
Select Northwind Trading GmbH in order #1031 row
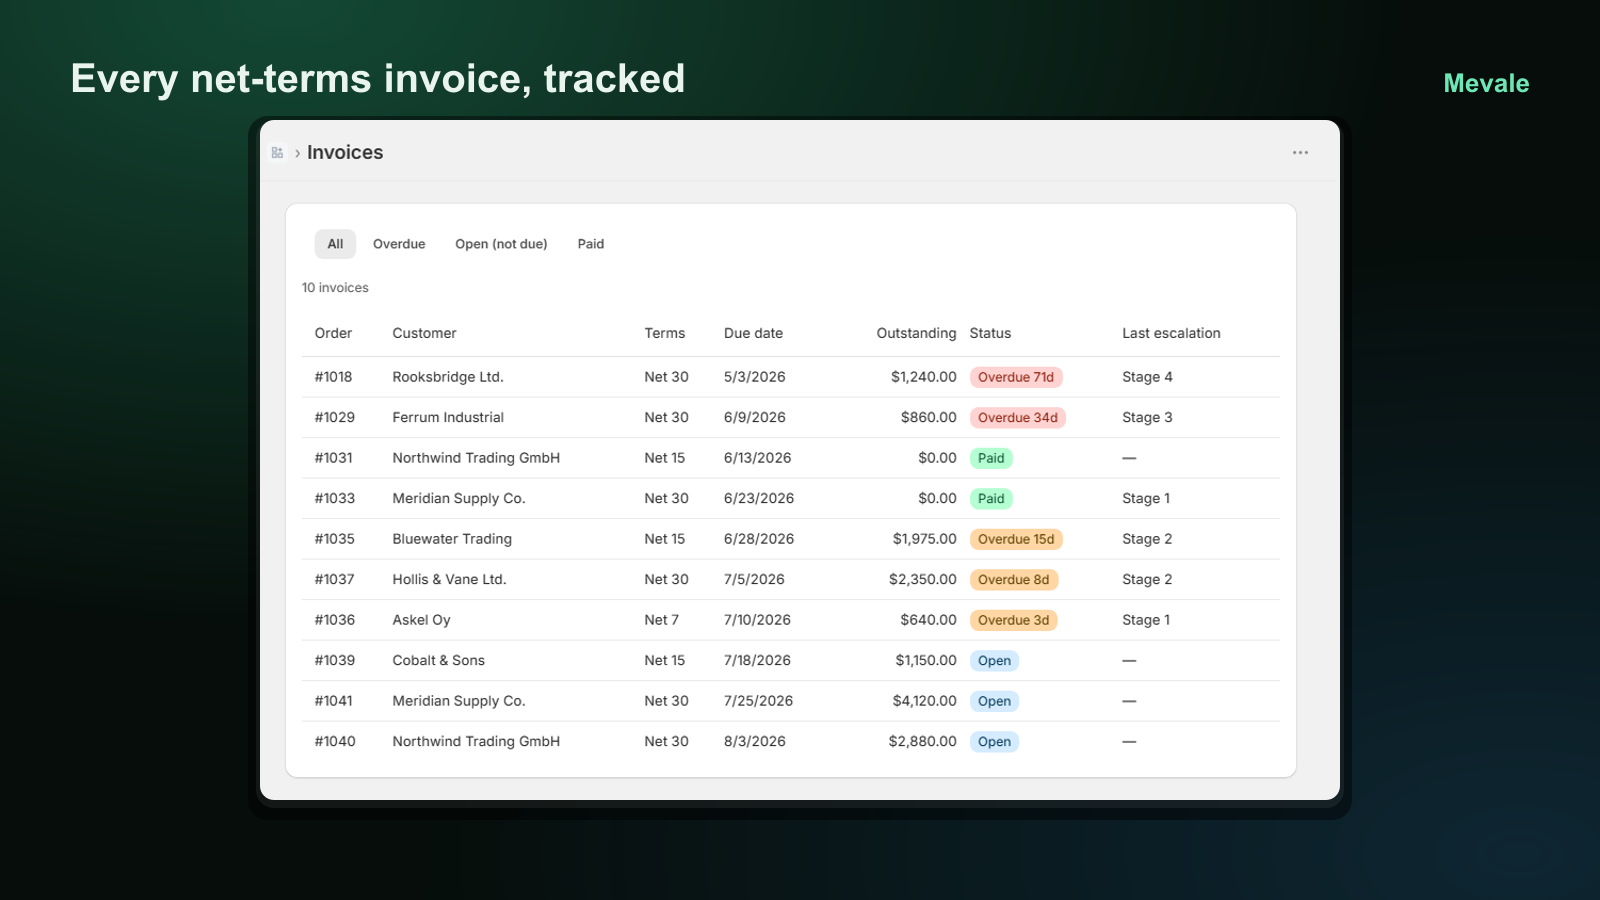476,458
